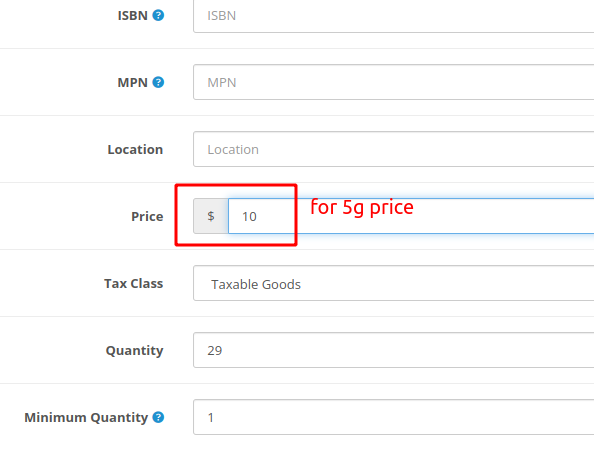
Task: Click the Tax Class label
Action: (134, 283)
